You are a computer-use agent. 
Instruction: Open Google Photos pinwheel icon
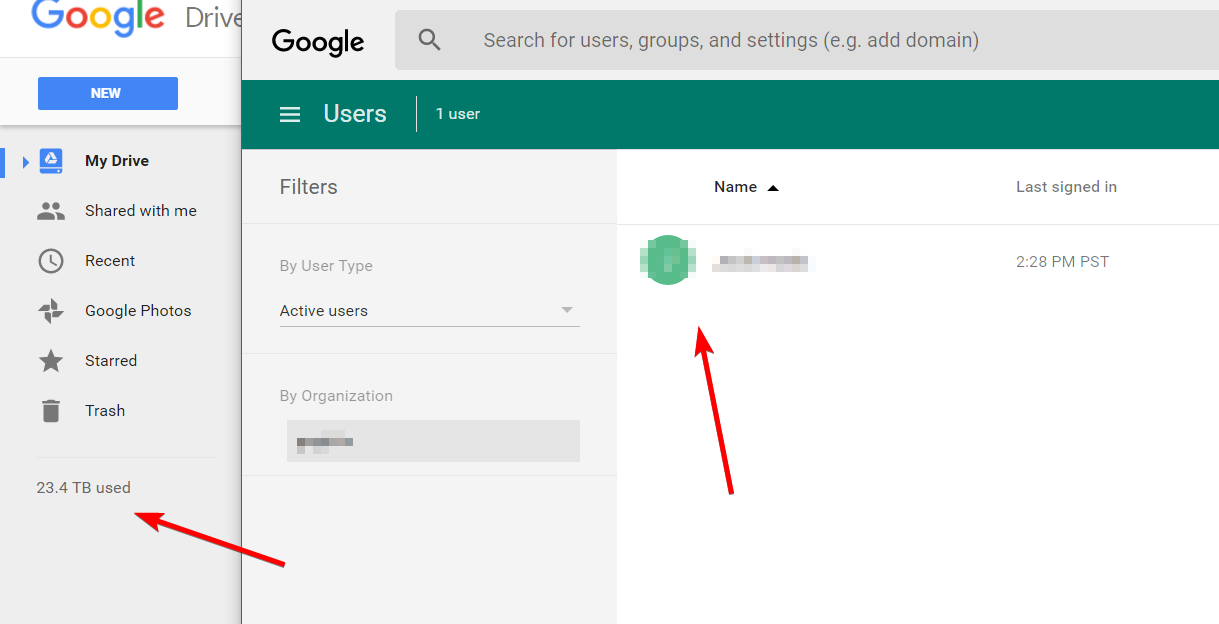click(51, 311)
